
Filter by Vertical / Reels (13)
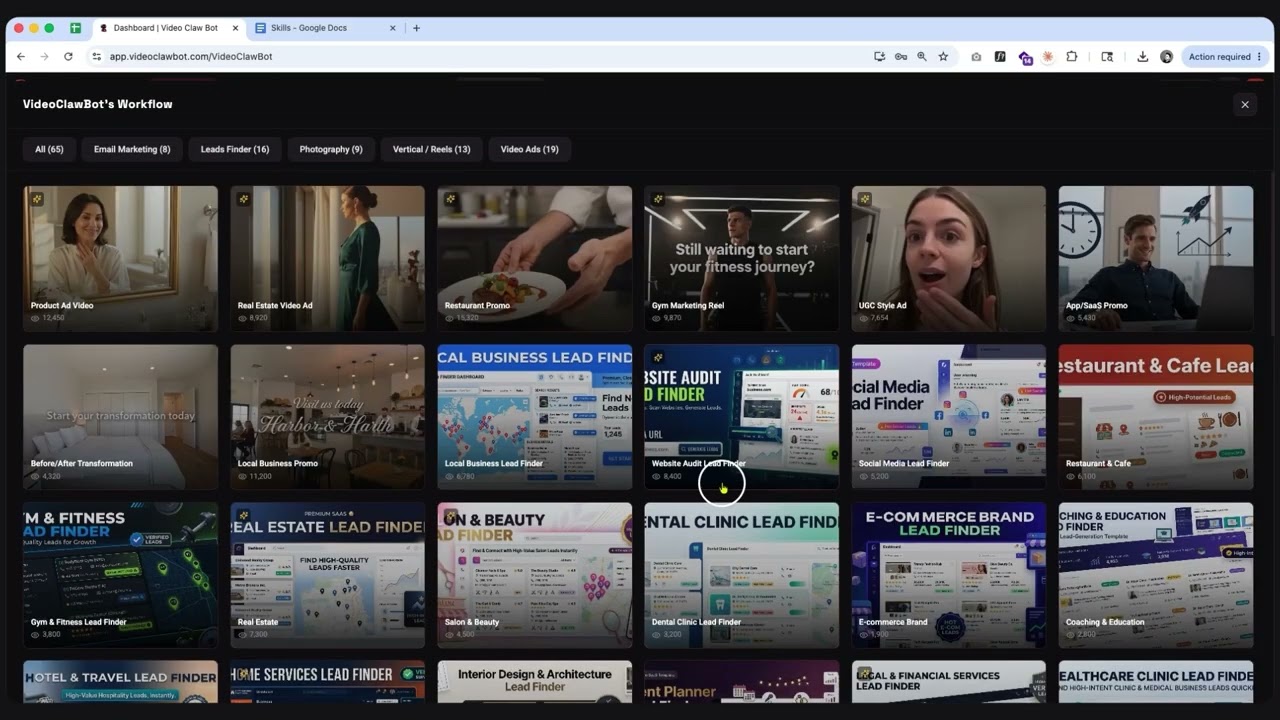coord(431,149)
